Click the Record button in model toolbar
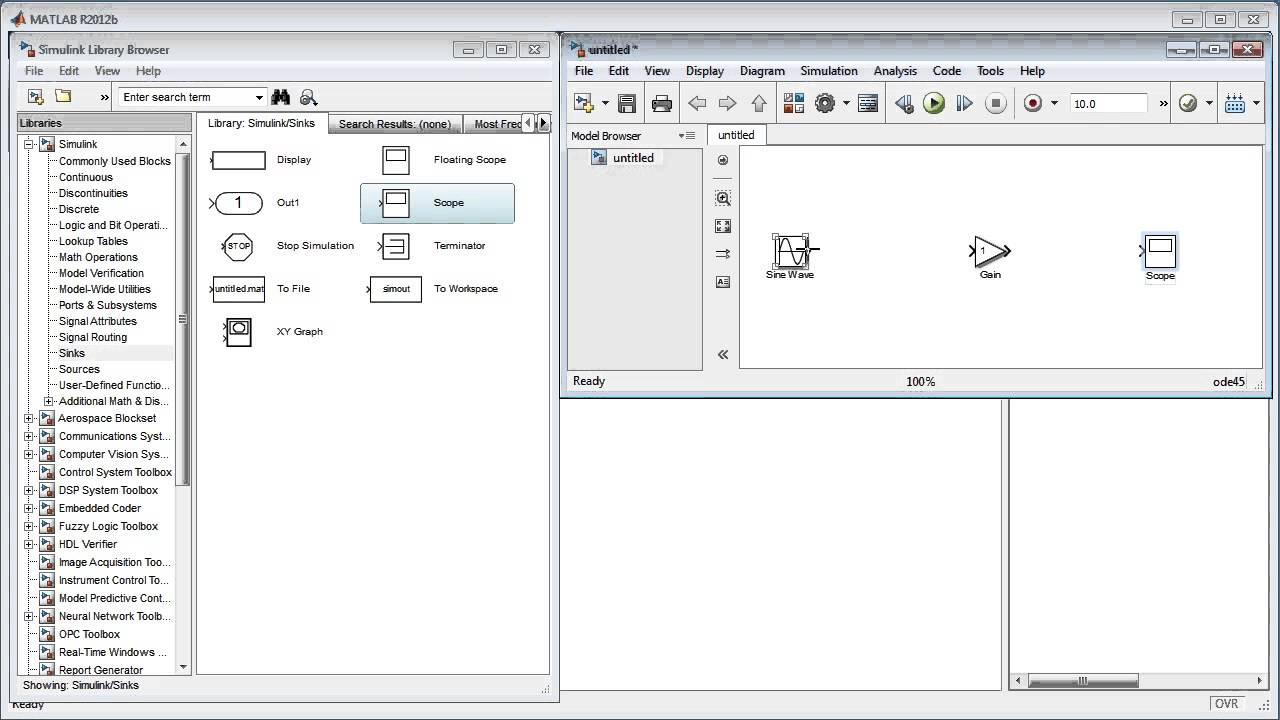The width and height of the screenshot is (1280, 720). point(1033,103)
